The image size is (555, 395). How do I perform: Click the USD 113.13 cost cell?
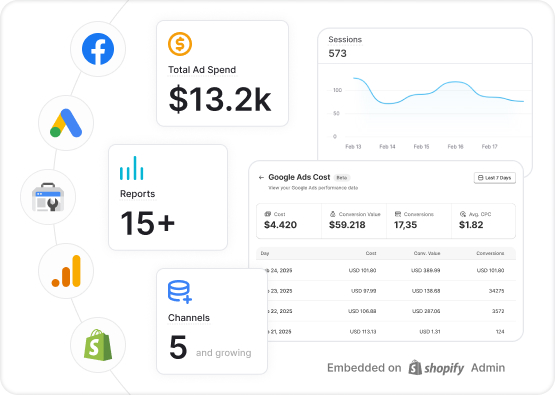click(363, 332)
